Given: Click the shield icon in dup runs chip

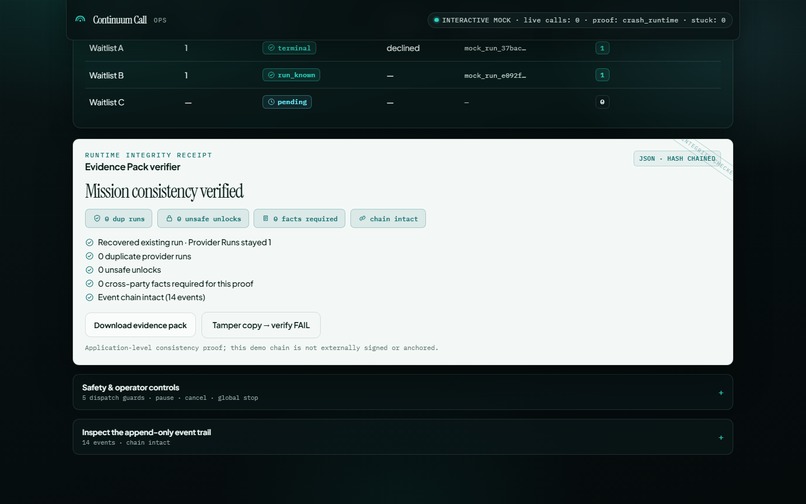Looking at the screenshot, I should click(97, 219).
